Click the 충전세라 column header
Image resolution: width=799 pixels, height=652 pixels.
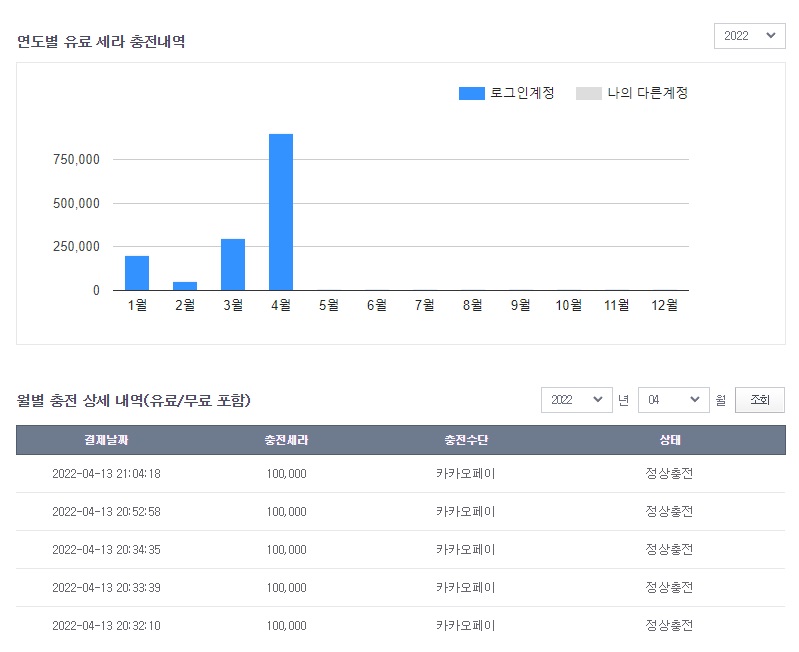tap(286, 440)
